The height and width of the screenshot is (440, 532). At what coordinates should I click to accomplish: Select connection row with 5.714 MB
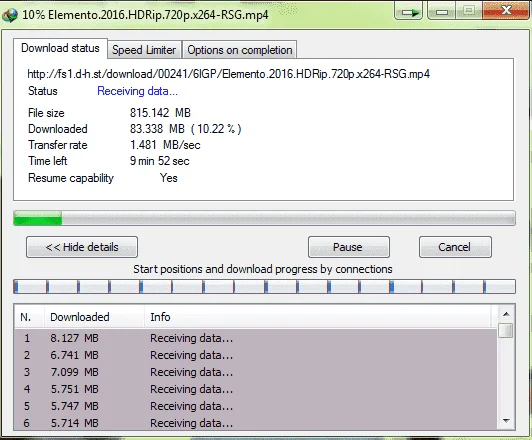point(256,423)
